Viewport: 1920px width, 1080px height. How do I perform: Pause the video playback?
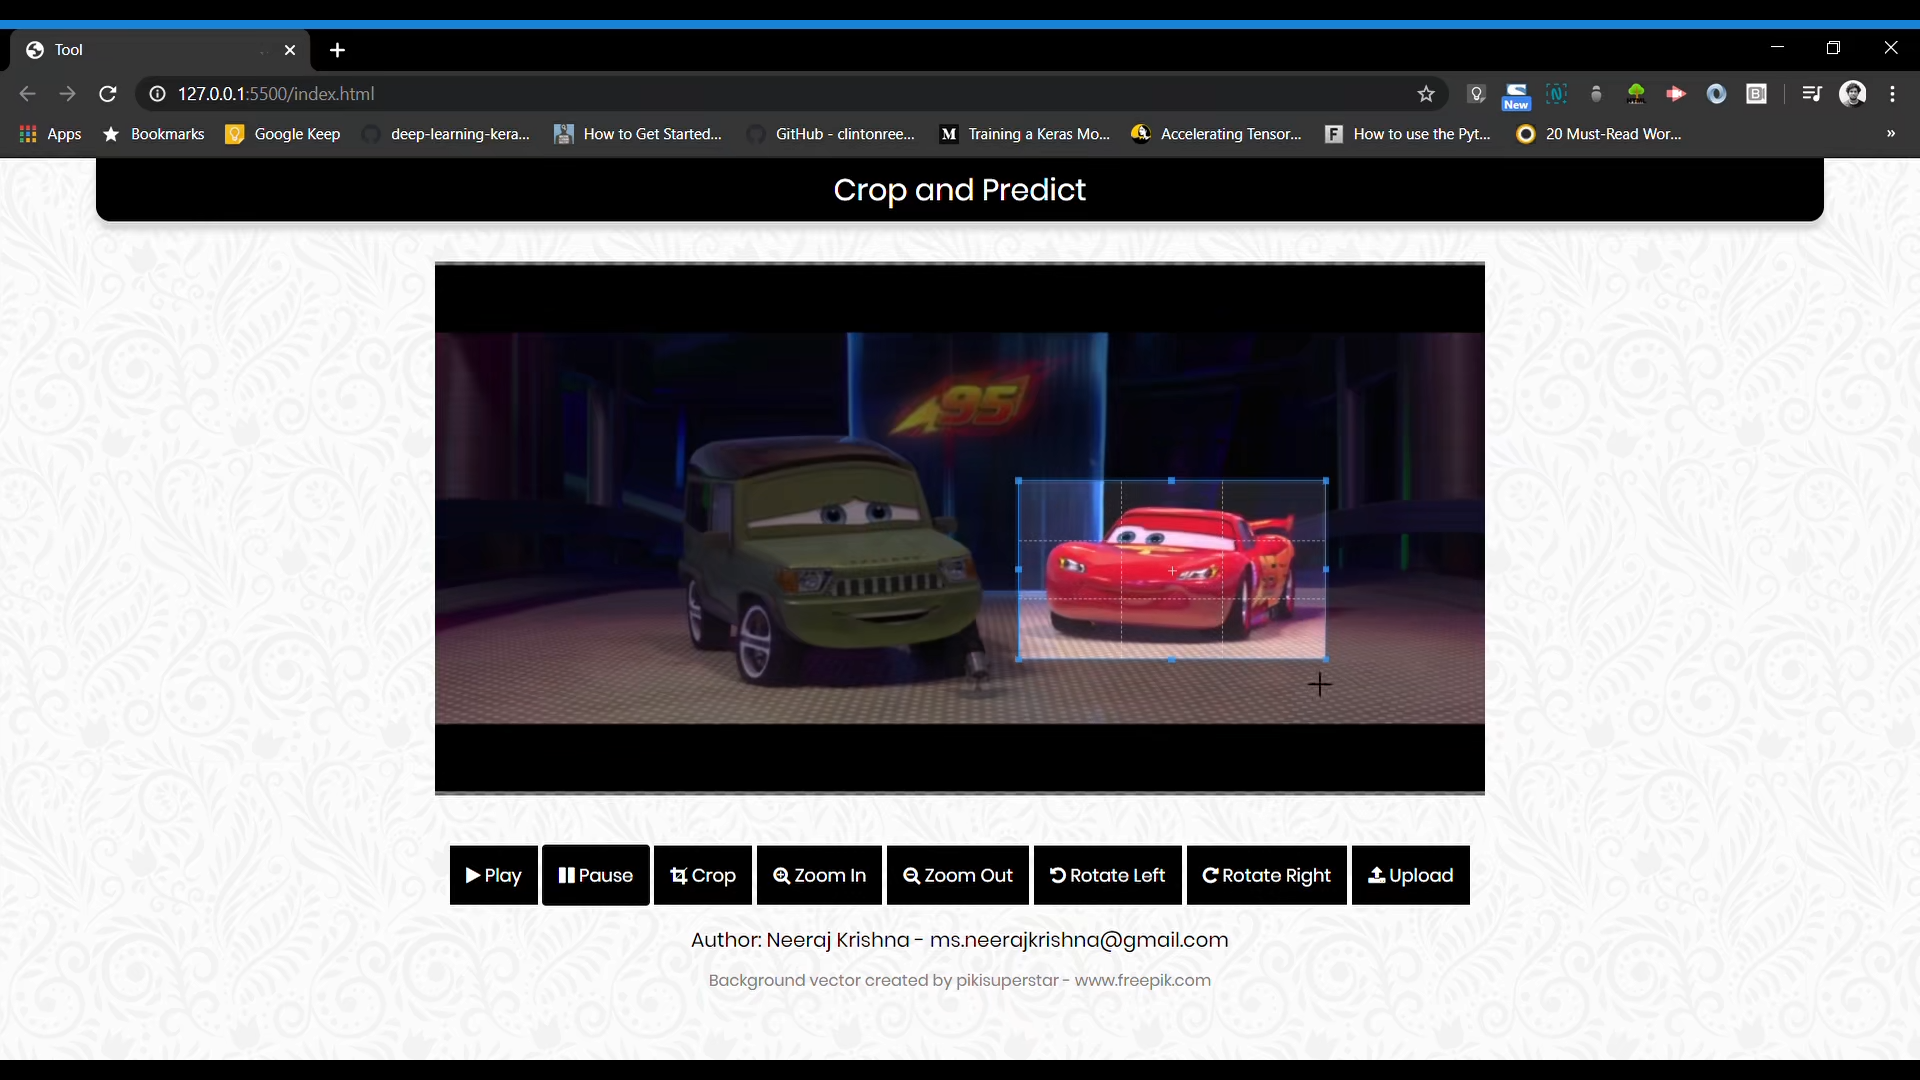595,875
